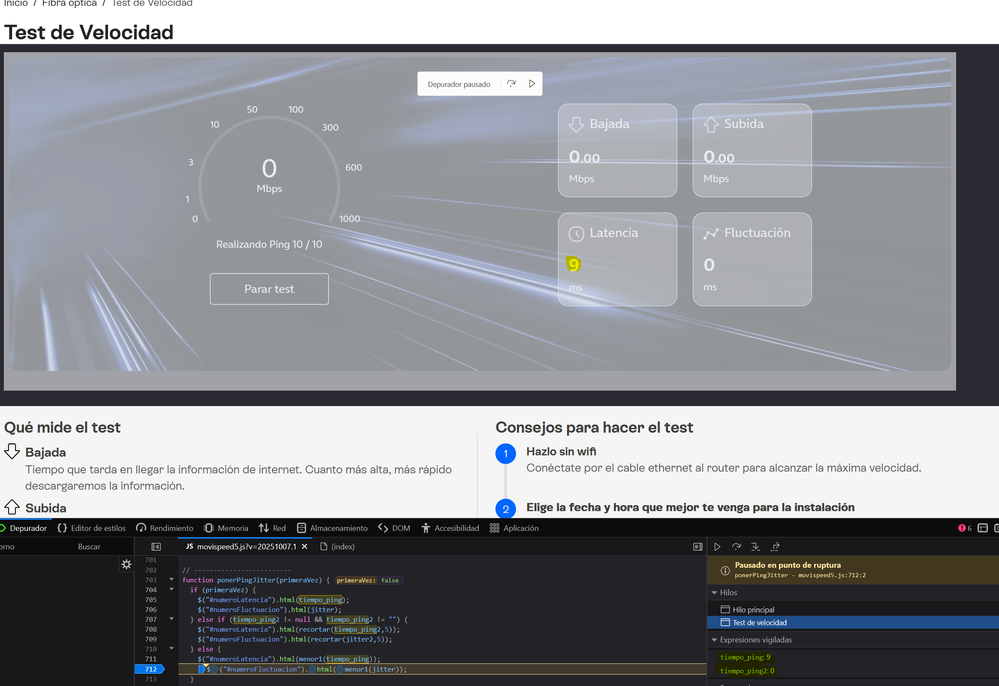The height and width of the screenshot is (686, 999).
Task: Collapse the Hilos section
Action: coord(715,593)
